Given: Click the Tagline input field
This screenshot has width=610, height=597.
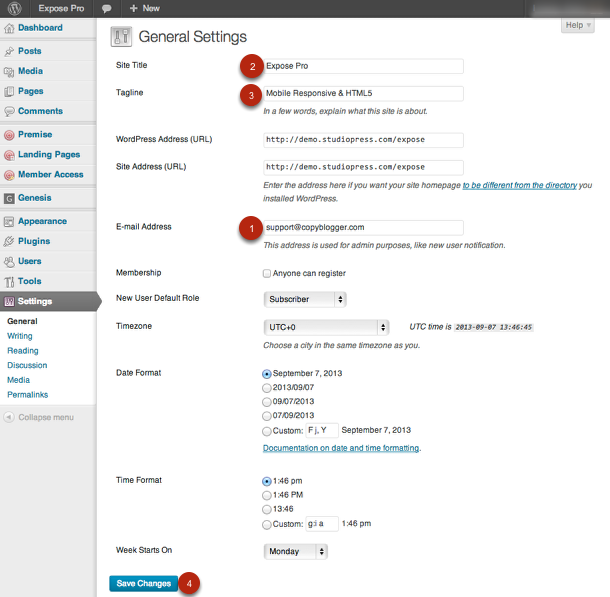Looking at the screenshot, I should 363,93.
